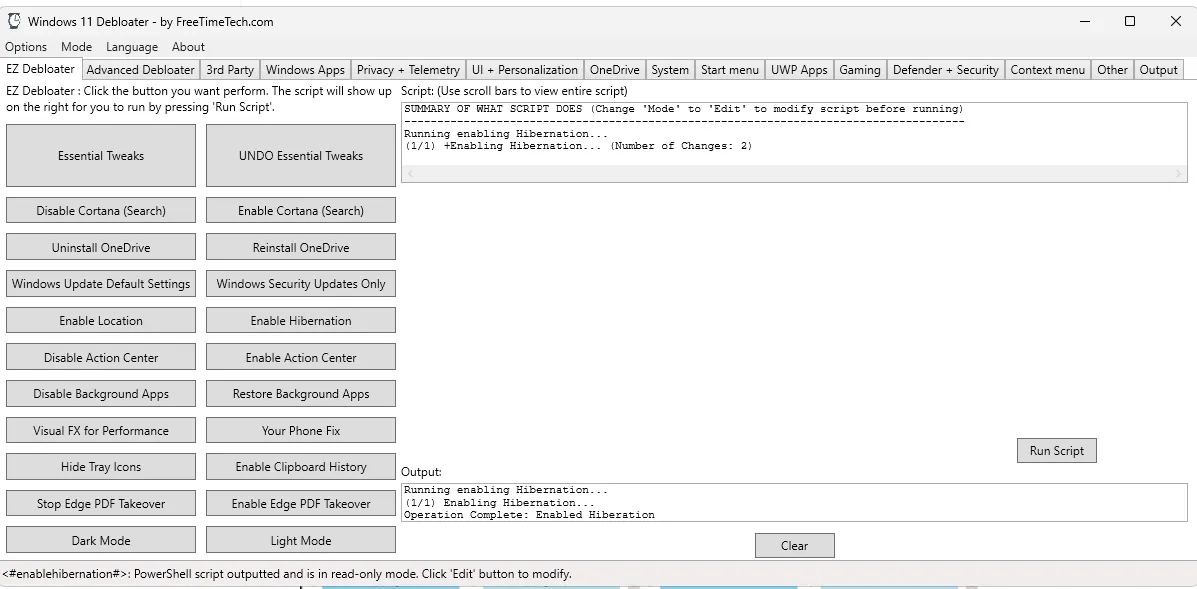Open the OneDrive tab
The width and height of the screenshot is (1197, 589).
pos(615,69)
